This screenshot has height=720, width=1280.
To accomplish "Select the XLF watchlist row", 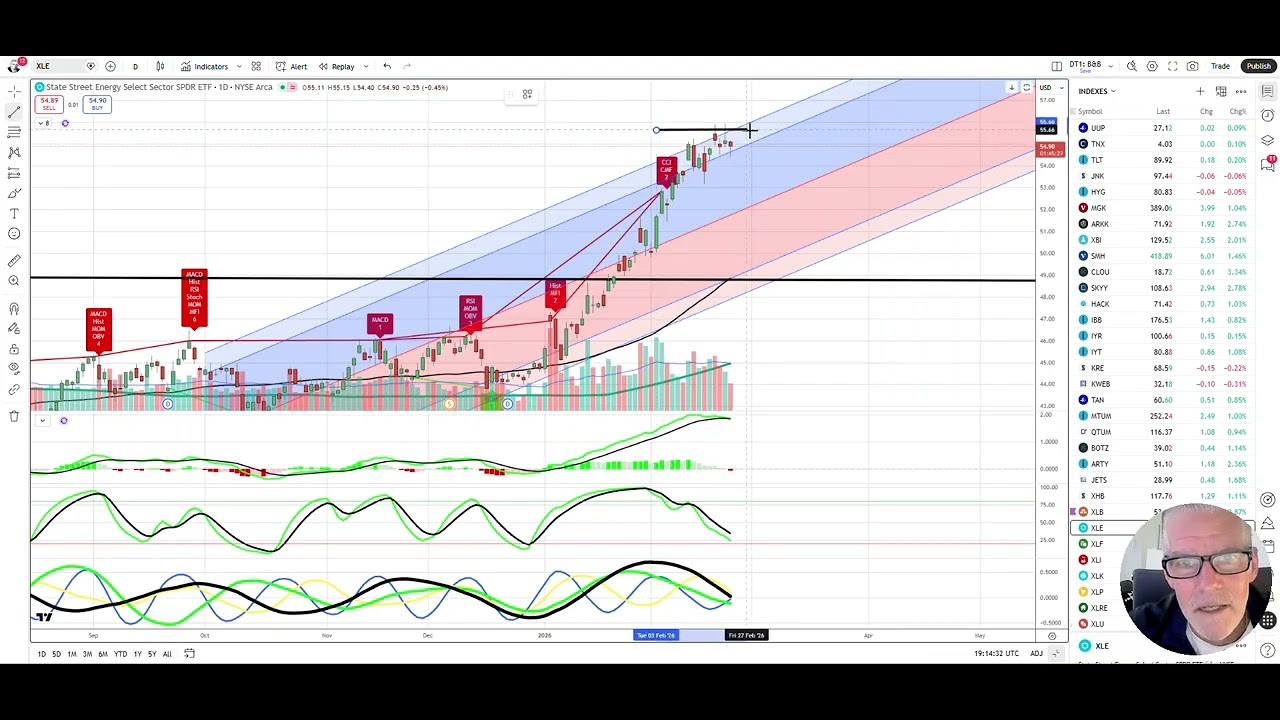I will pyautogui.click(x=1163, y=544).
